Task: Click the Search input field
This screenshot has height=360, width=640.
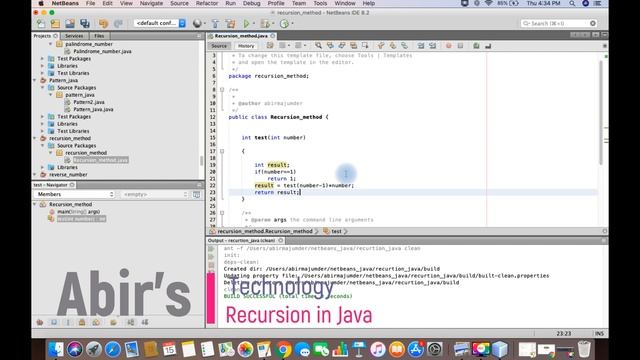Action: tap(558, 23)
